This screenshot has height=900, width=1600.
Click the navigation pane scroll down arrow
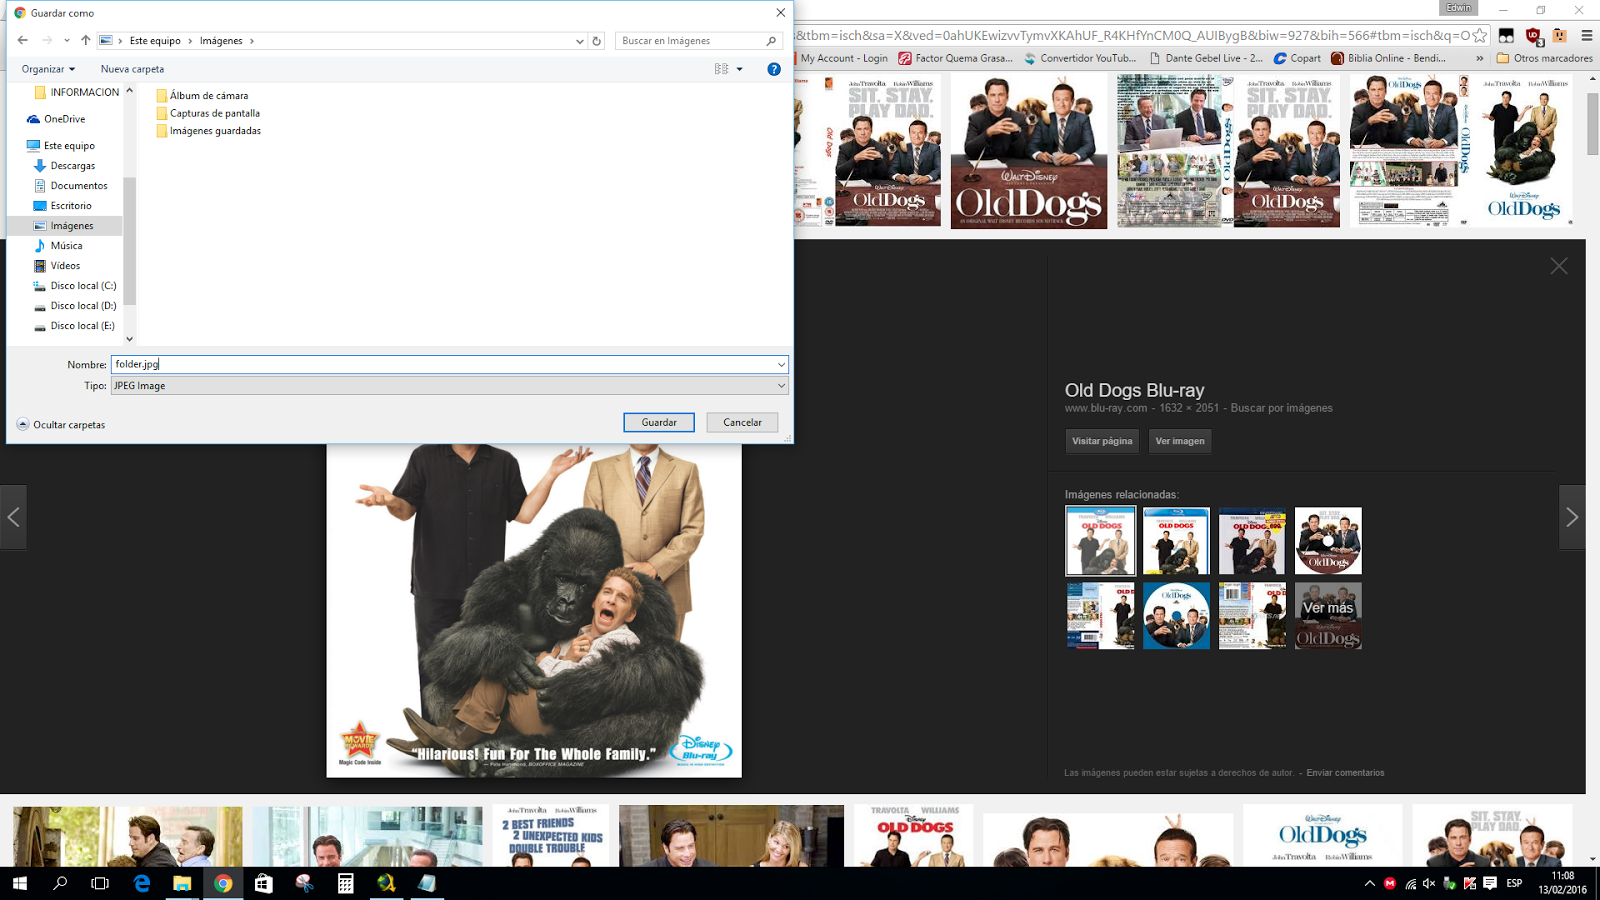pos(129,339)
